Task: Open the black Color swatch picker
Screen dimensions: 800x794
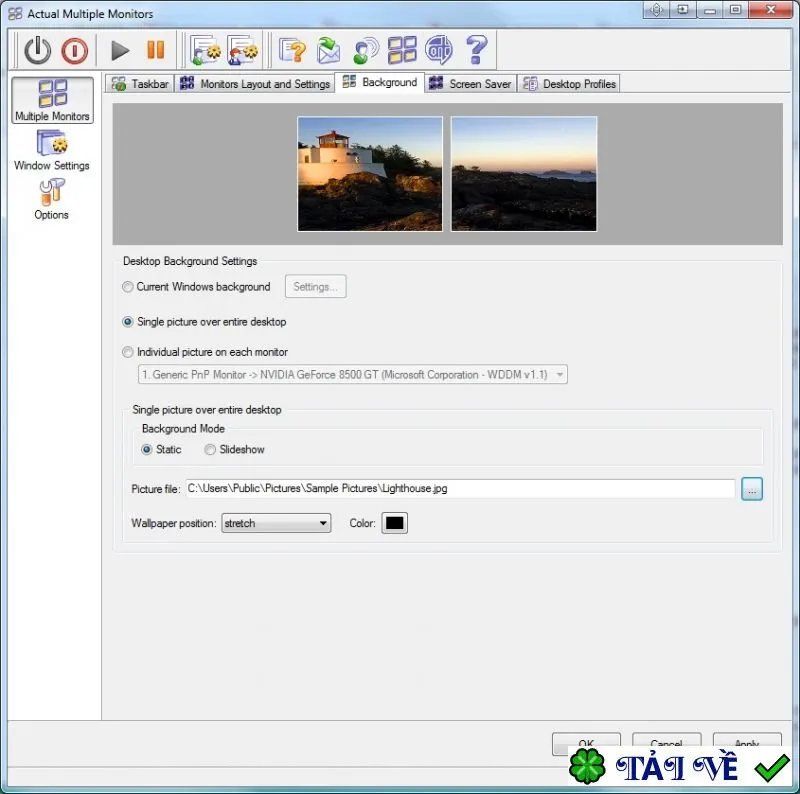Action: [394, 523]
